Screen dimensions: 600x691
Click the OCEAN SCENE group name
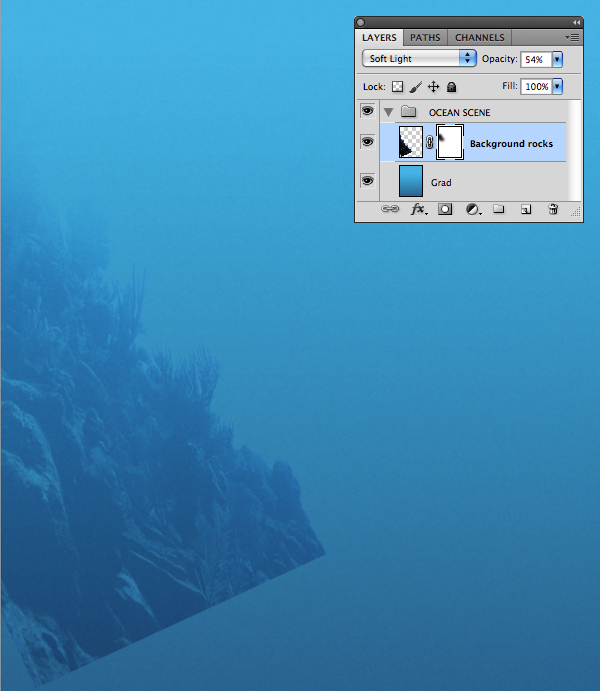point(459,112)
